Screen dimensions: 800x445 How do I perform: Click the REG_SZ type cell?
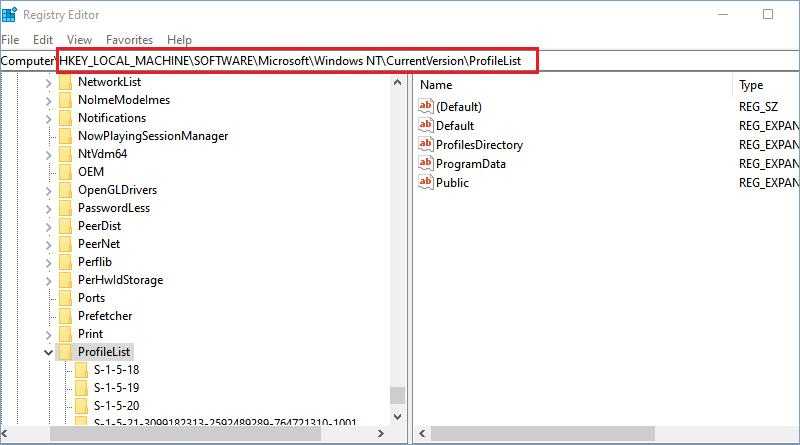758,107
